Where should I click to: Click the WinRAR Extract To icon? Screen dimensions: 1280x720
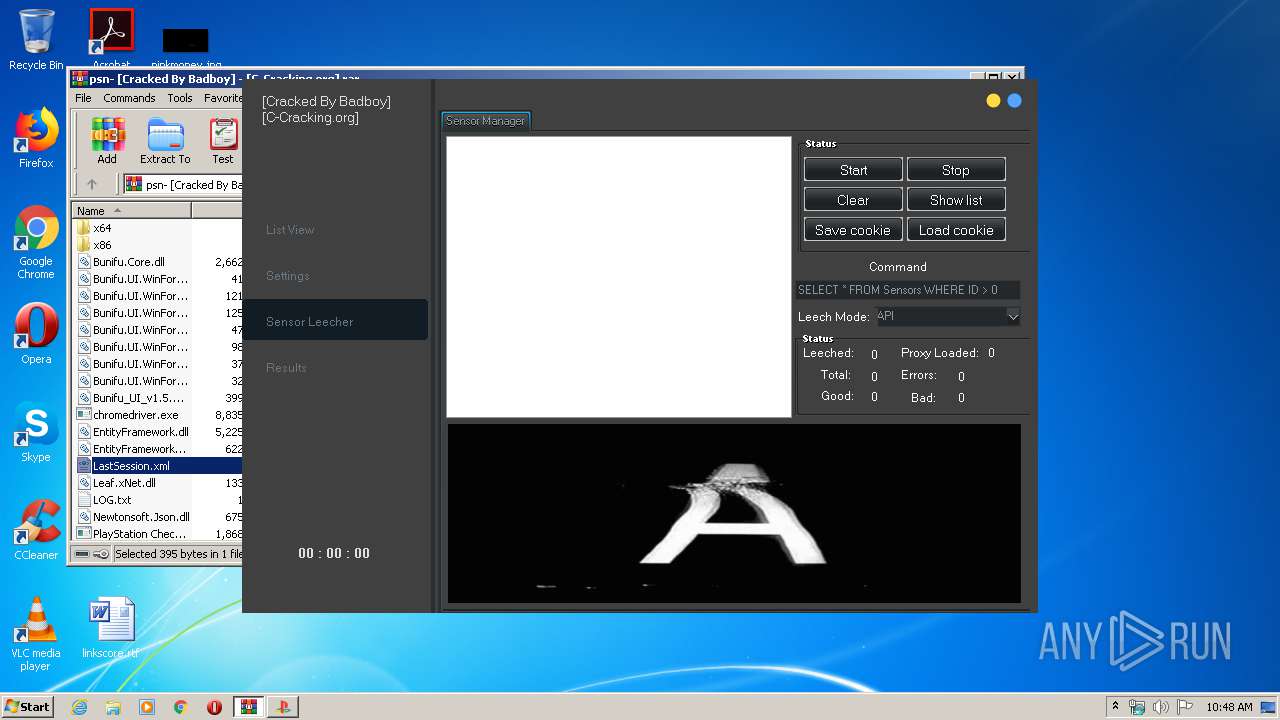[165, 141]
